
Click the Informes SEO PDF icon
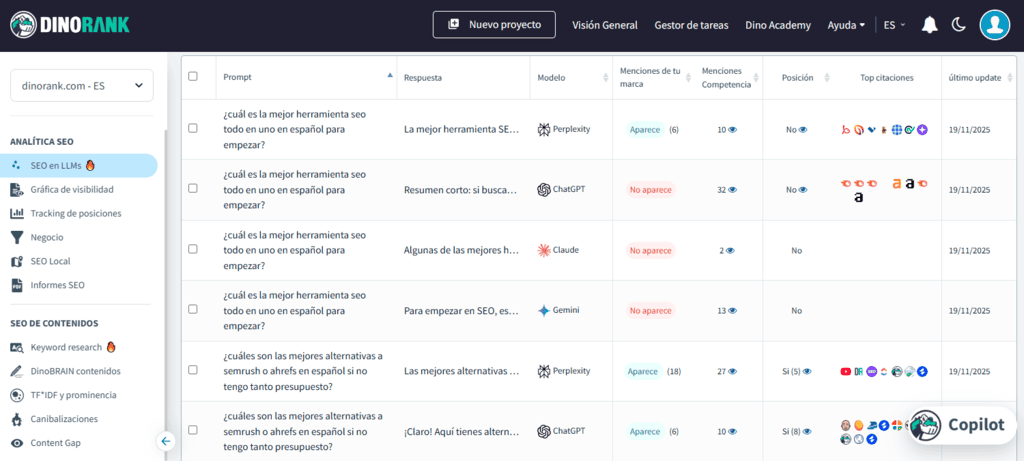click(x=17, y=285)
